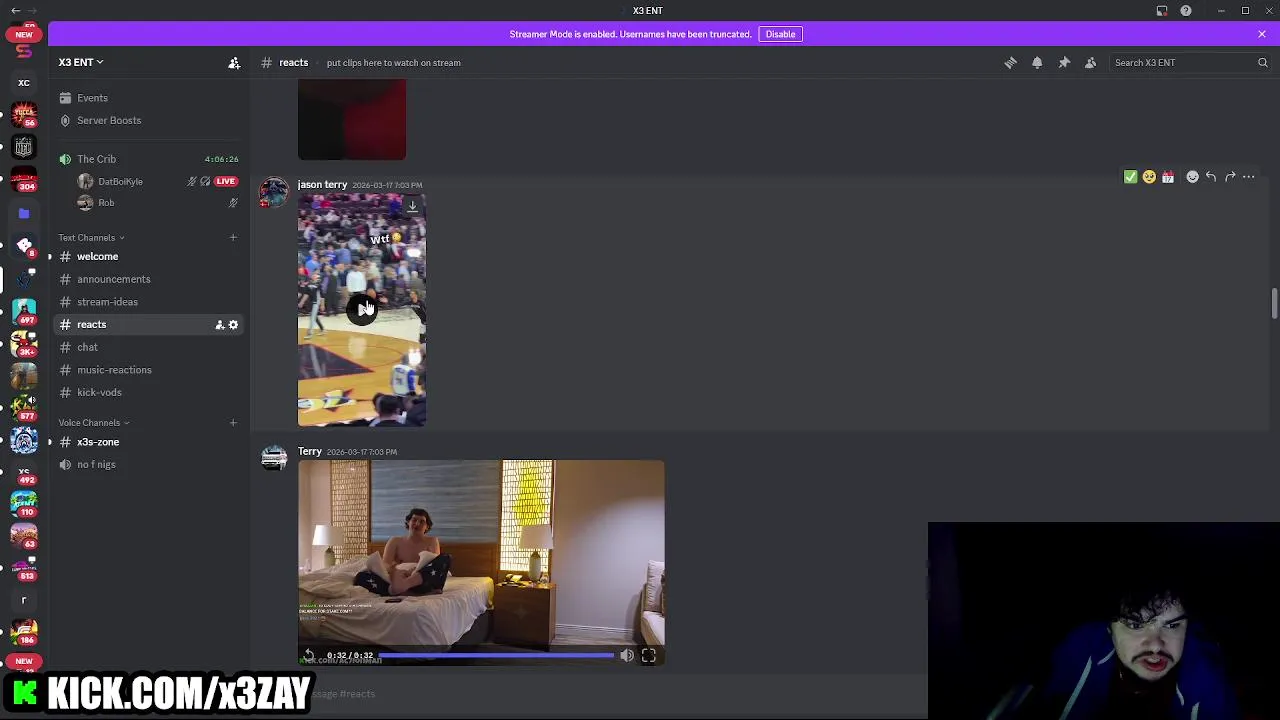React with the calendar emoji

pyautogui.click(x=1168, y=177)
